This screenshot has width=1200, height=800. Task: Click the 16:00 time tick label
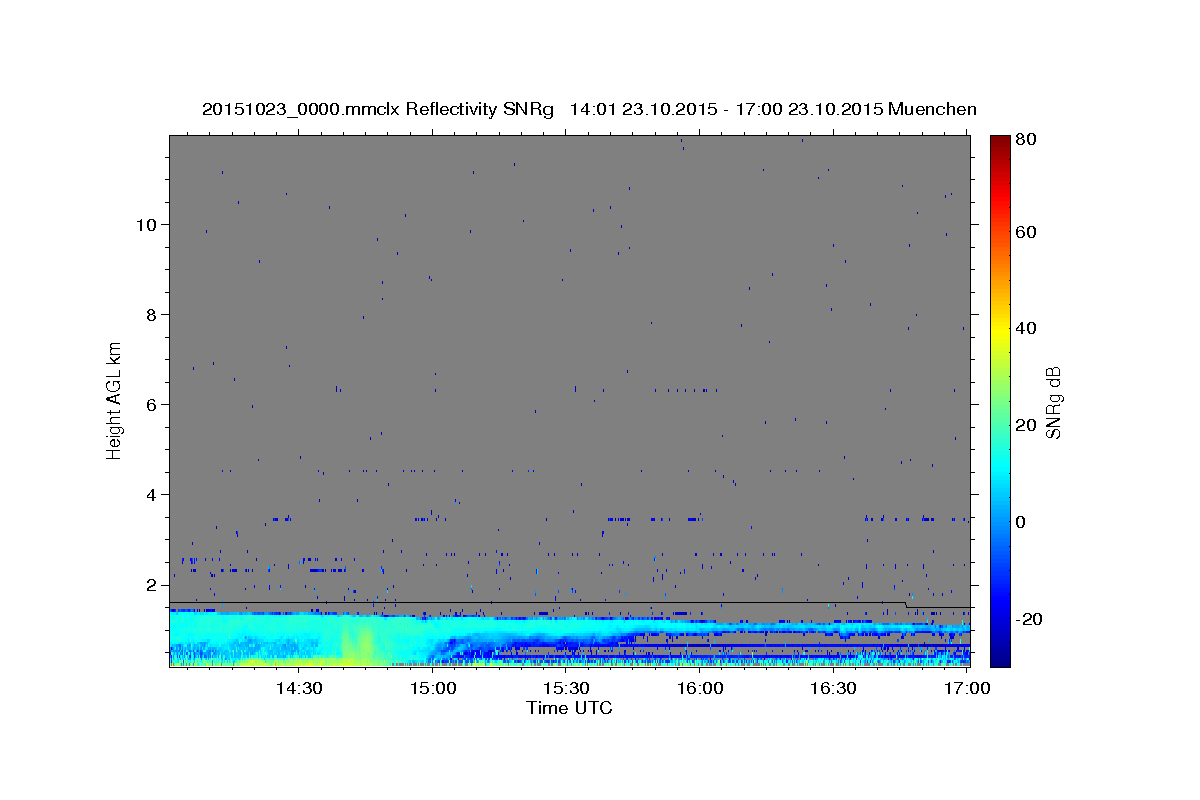pyautogui.click(x=700, y=688)
